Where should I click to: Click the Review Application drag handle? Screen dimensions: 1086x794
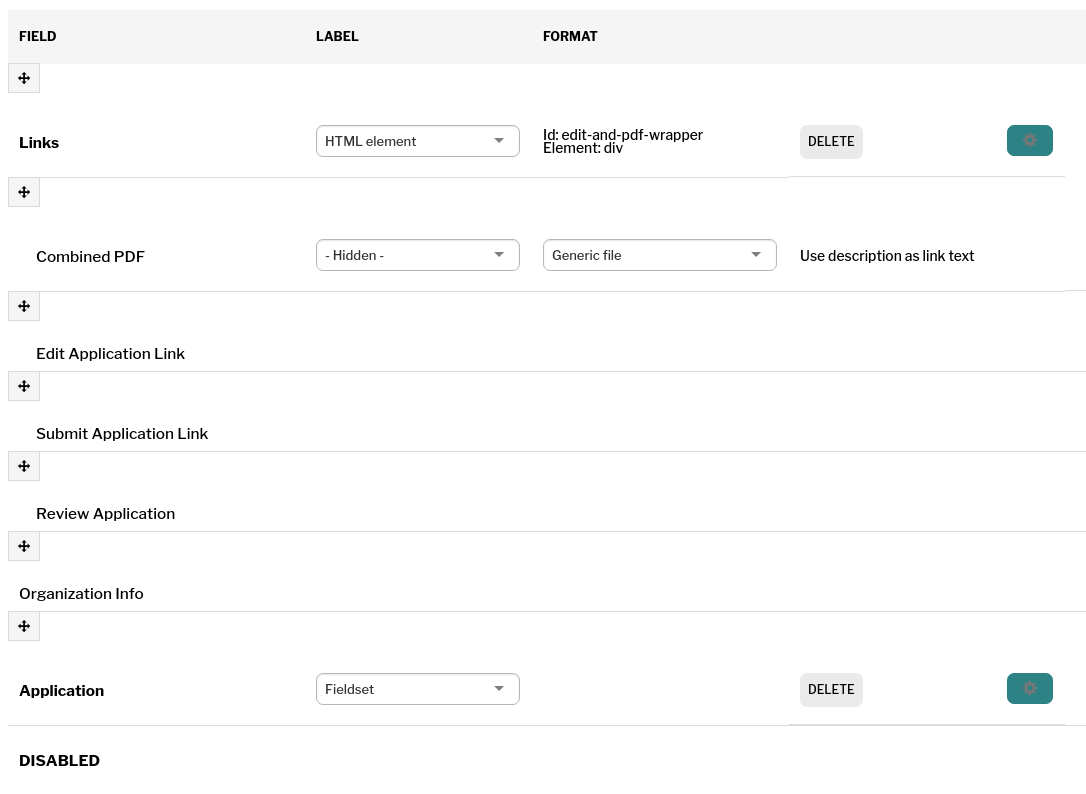coord(24,467)
